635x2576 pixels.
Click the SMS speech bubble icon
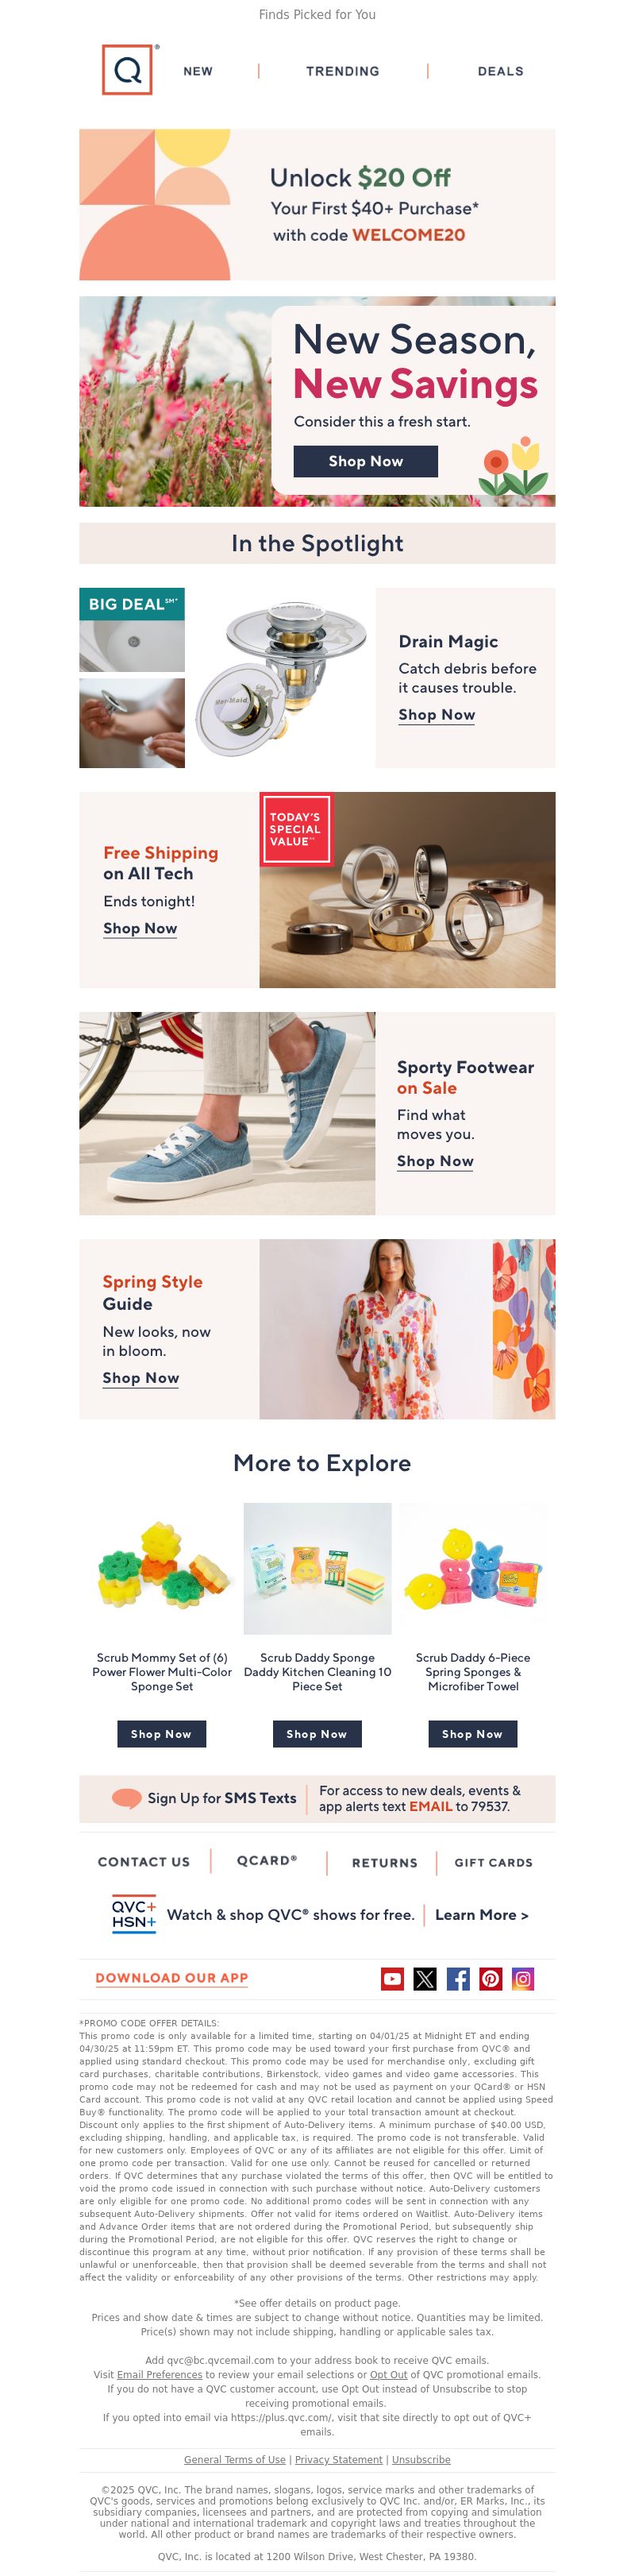pos(126,1798)
